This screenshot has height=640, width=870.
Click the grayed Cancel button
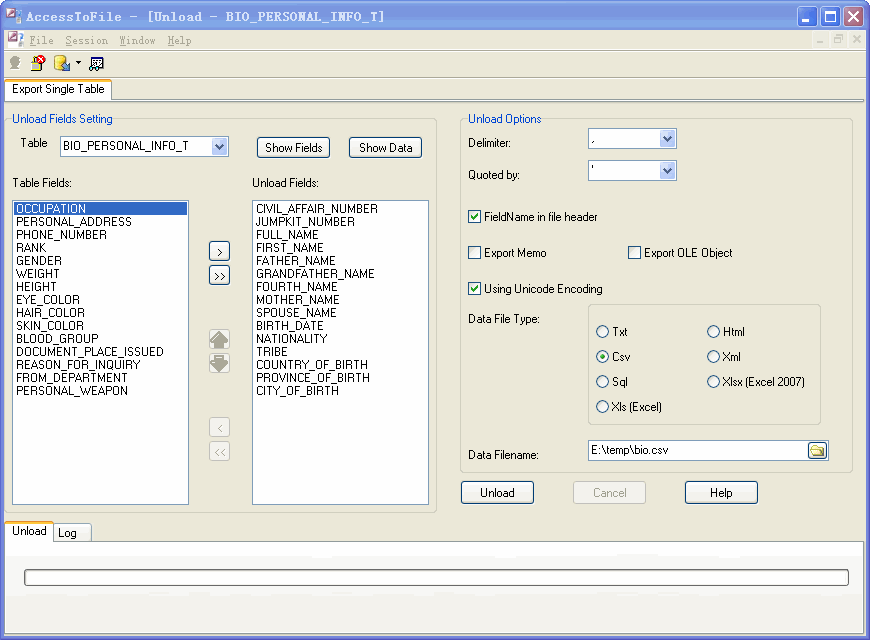click(609, 493)
